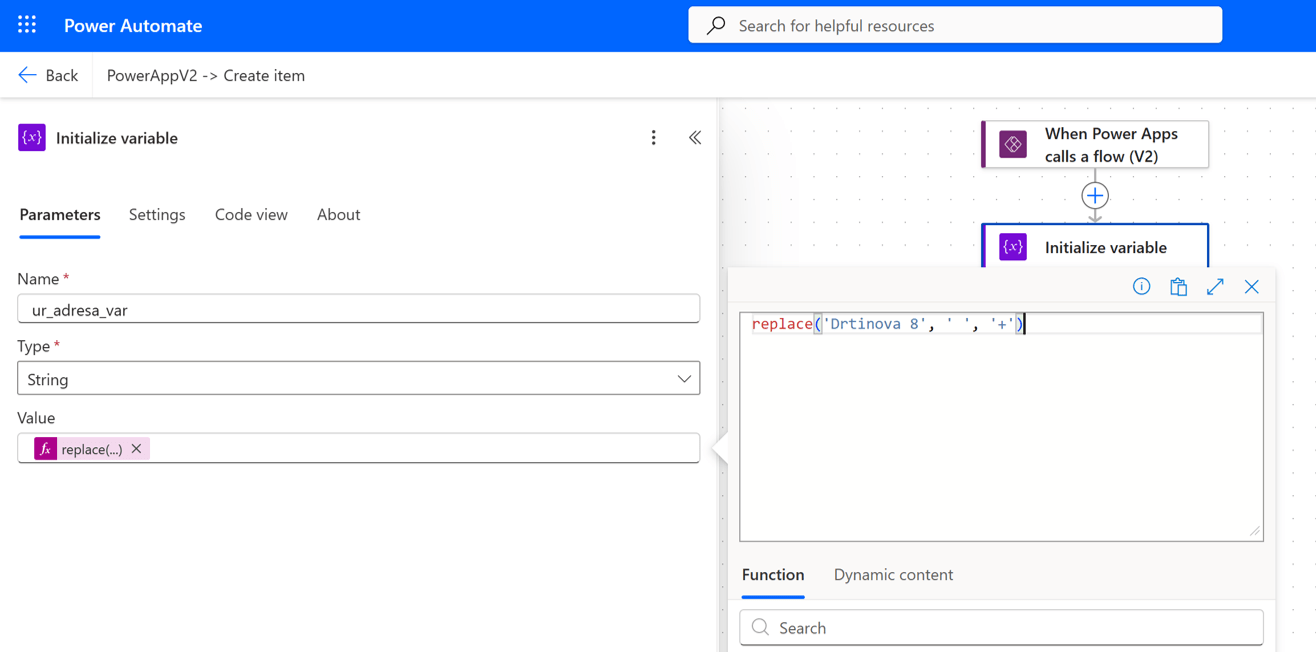1316x652 pixels.
Task: Collapse the Initialize variable side panel
Action: click(x=694, y=138)
